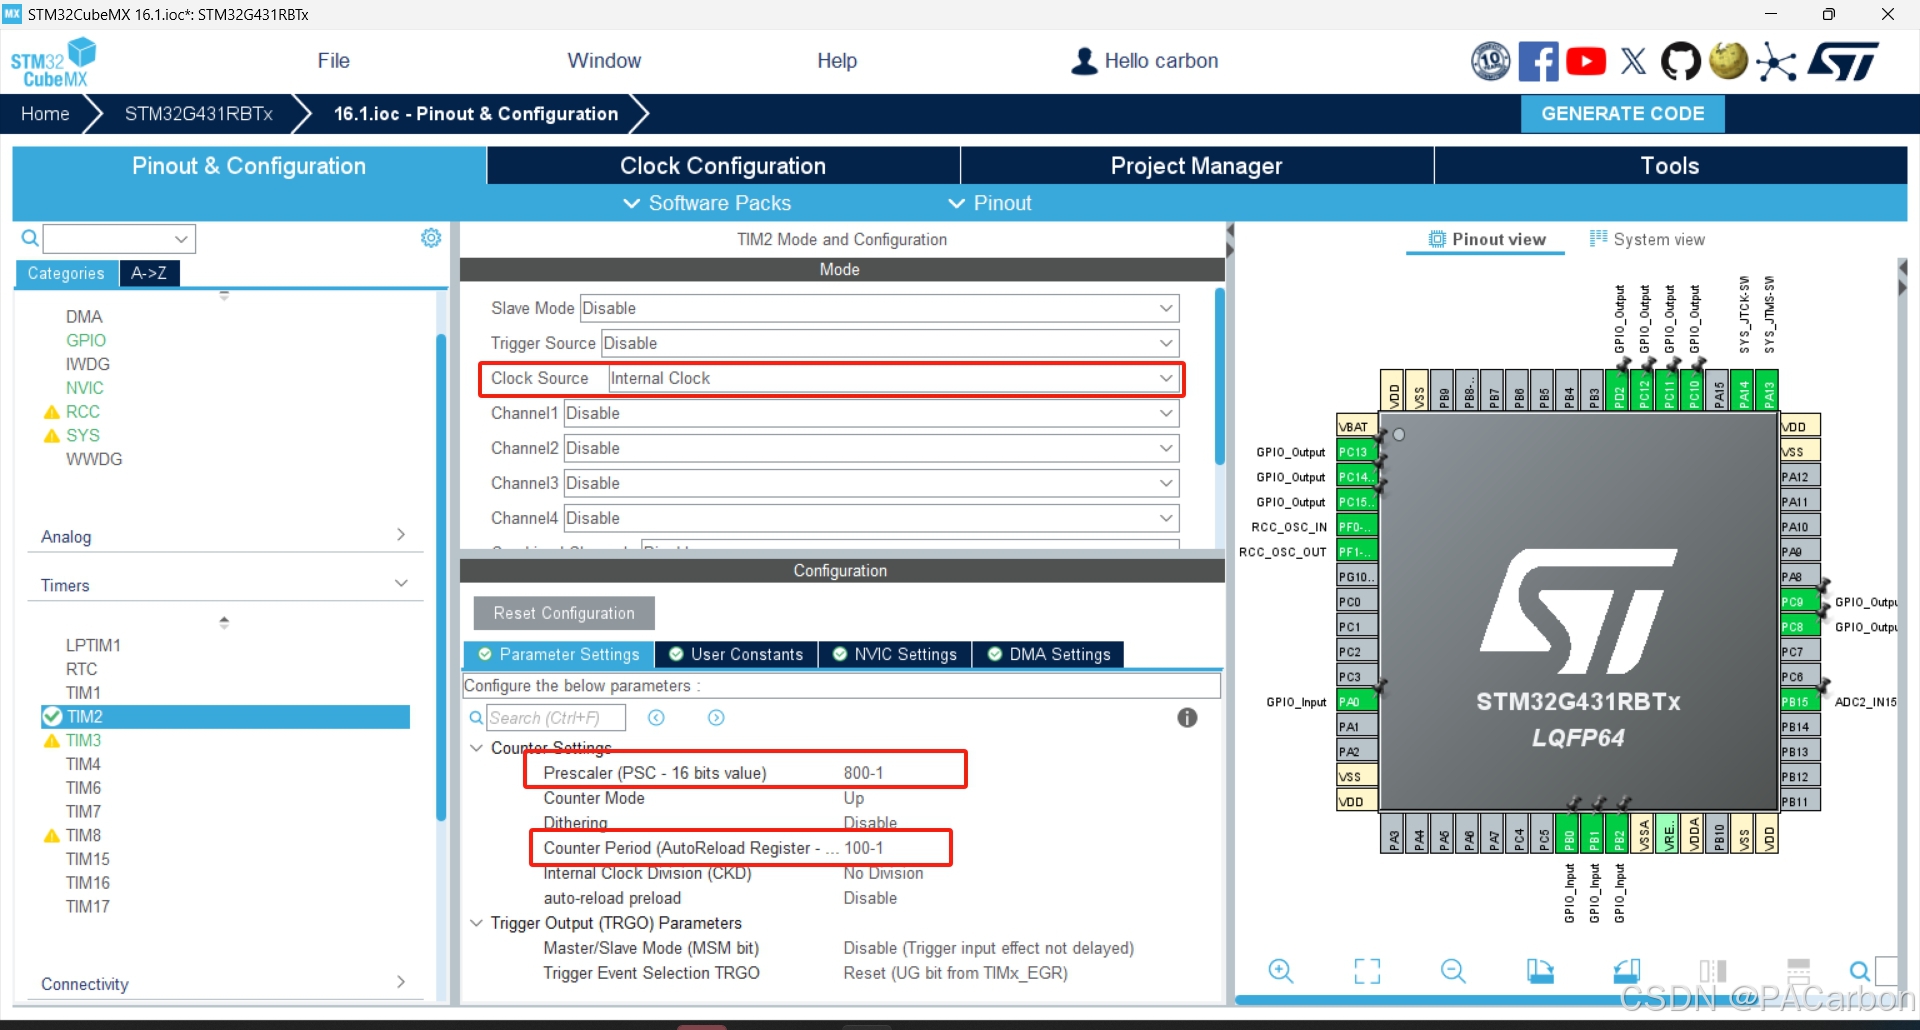Rotate the chip clockwise icon
This screenshot has width=1920, height=1030.
tap(1540, 970)
